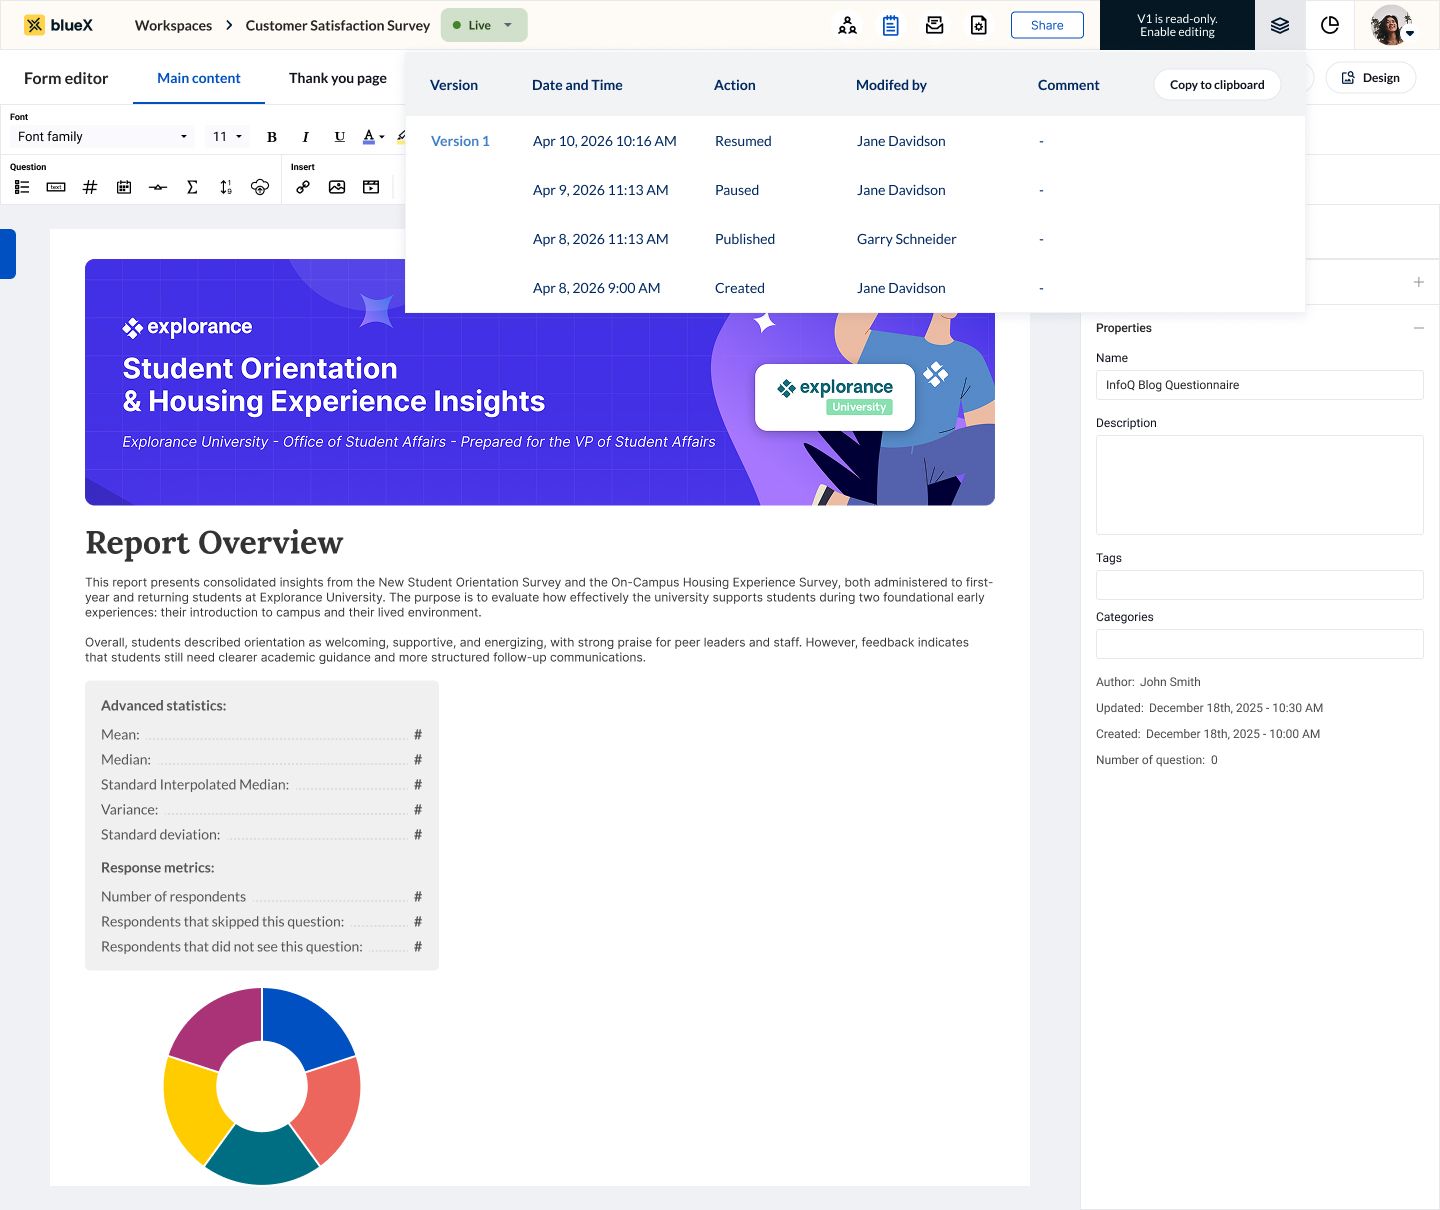Click the Published action cell

[745, 239]
